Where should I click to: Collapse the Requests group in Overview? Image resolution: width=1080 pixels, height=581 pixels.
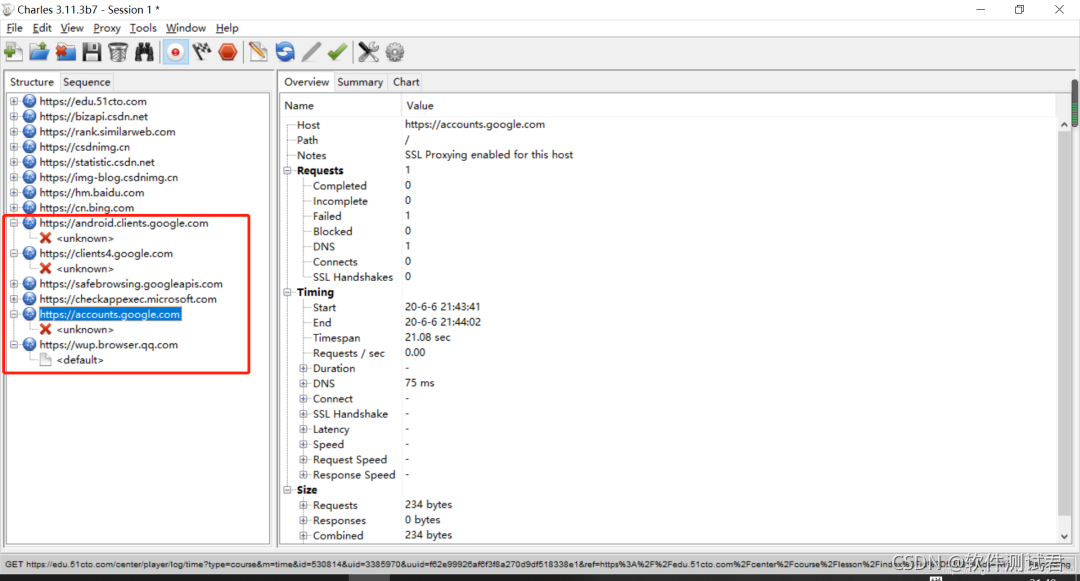click(288, 171)
